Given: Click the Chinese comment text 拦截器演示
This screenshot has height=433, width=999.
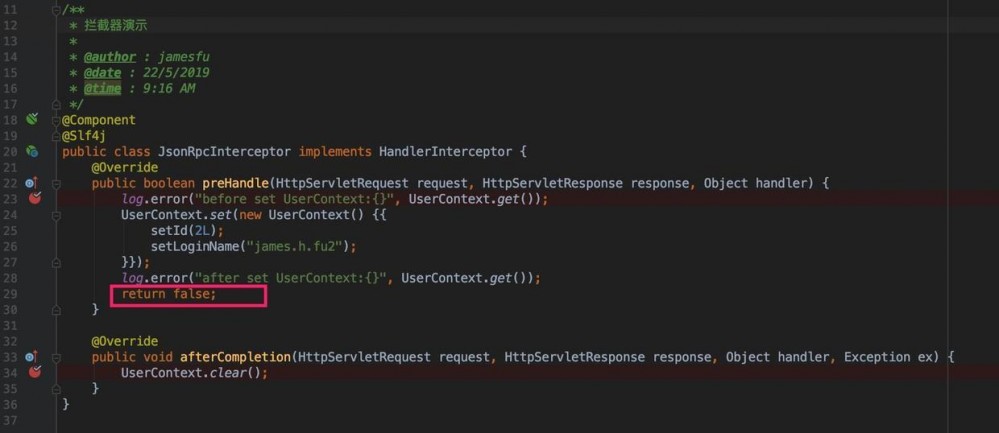Looking at the screenshot, I should (117, 25).
